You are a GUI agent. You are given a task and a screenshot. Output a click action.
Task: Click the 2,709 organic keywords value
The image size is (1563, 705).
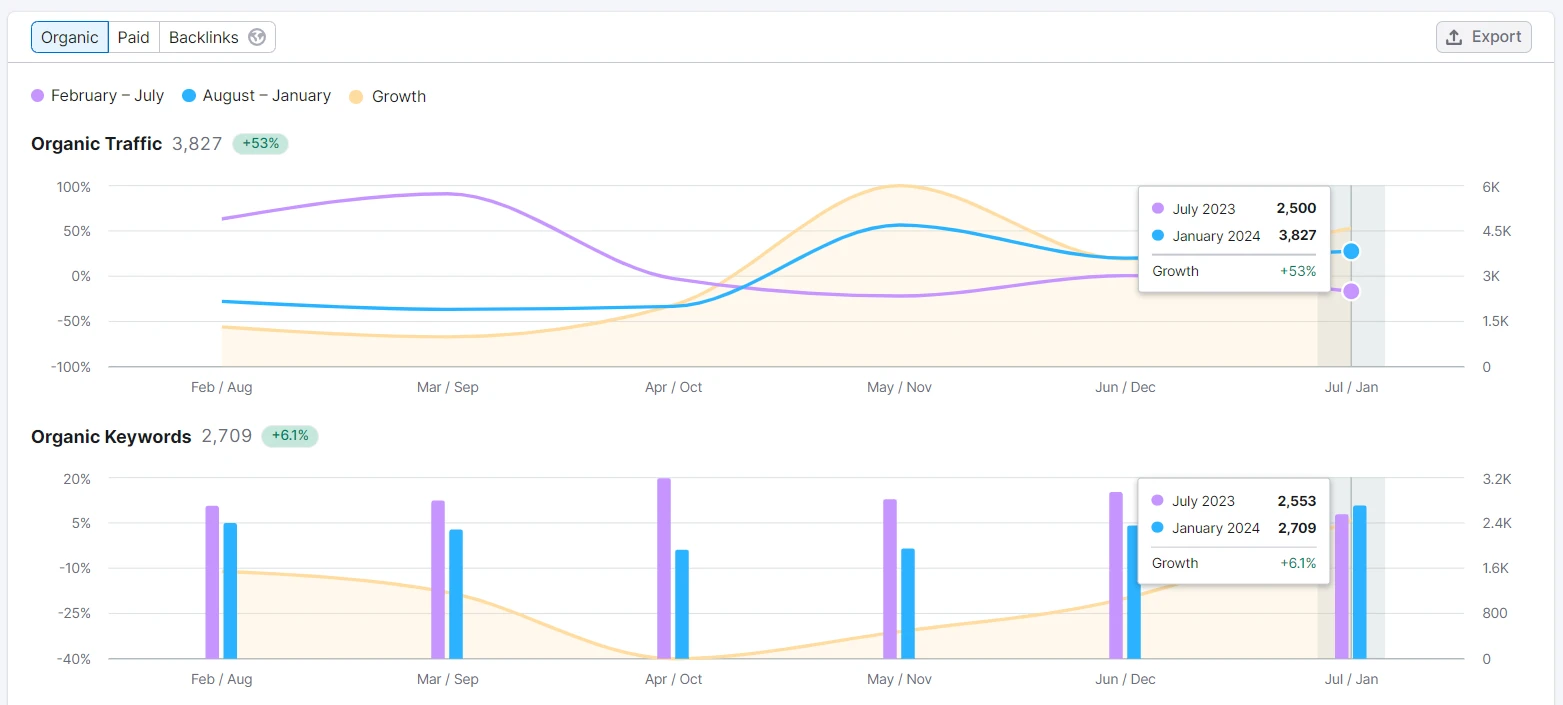click(x=227, y=437)
